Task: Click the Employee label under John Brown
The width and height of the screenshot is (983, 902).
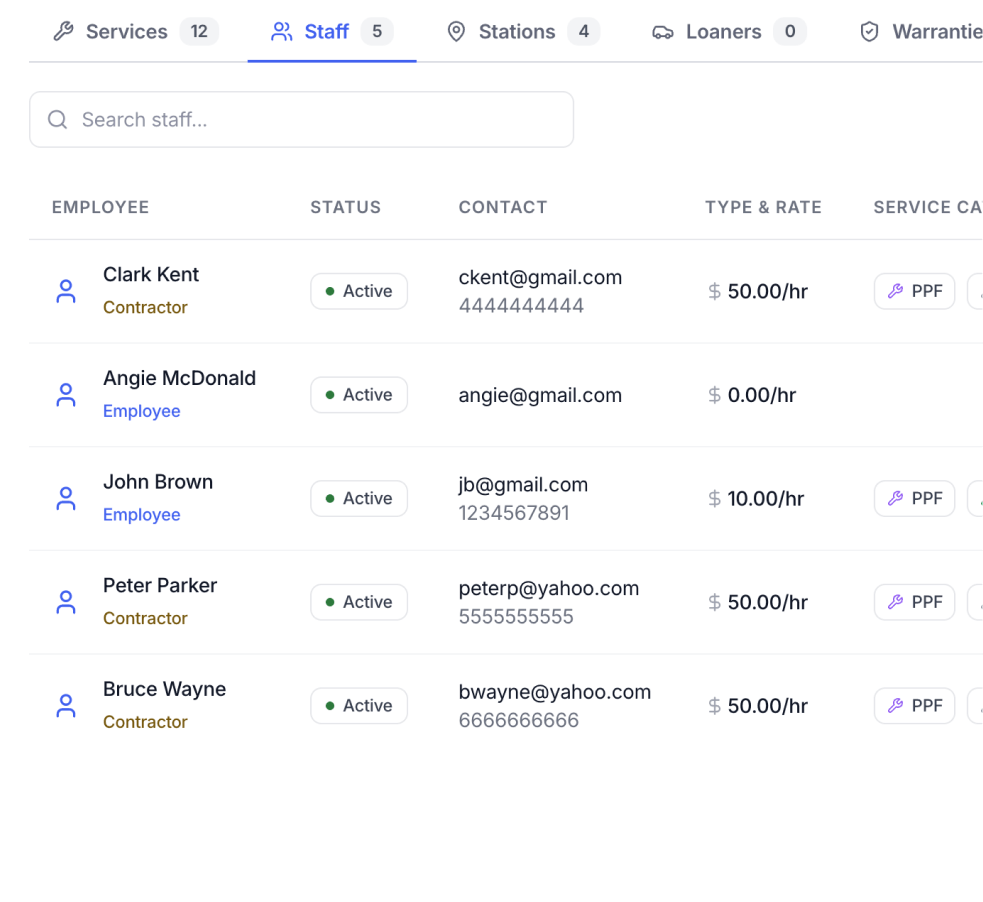Action: [x=142, y=515]
